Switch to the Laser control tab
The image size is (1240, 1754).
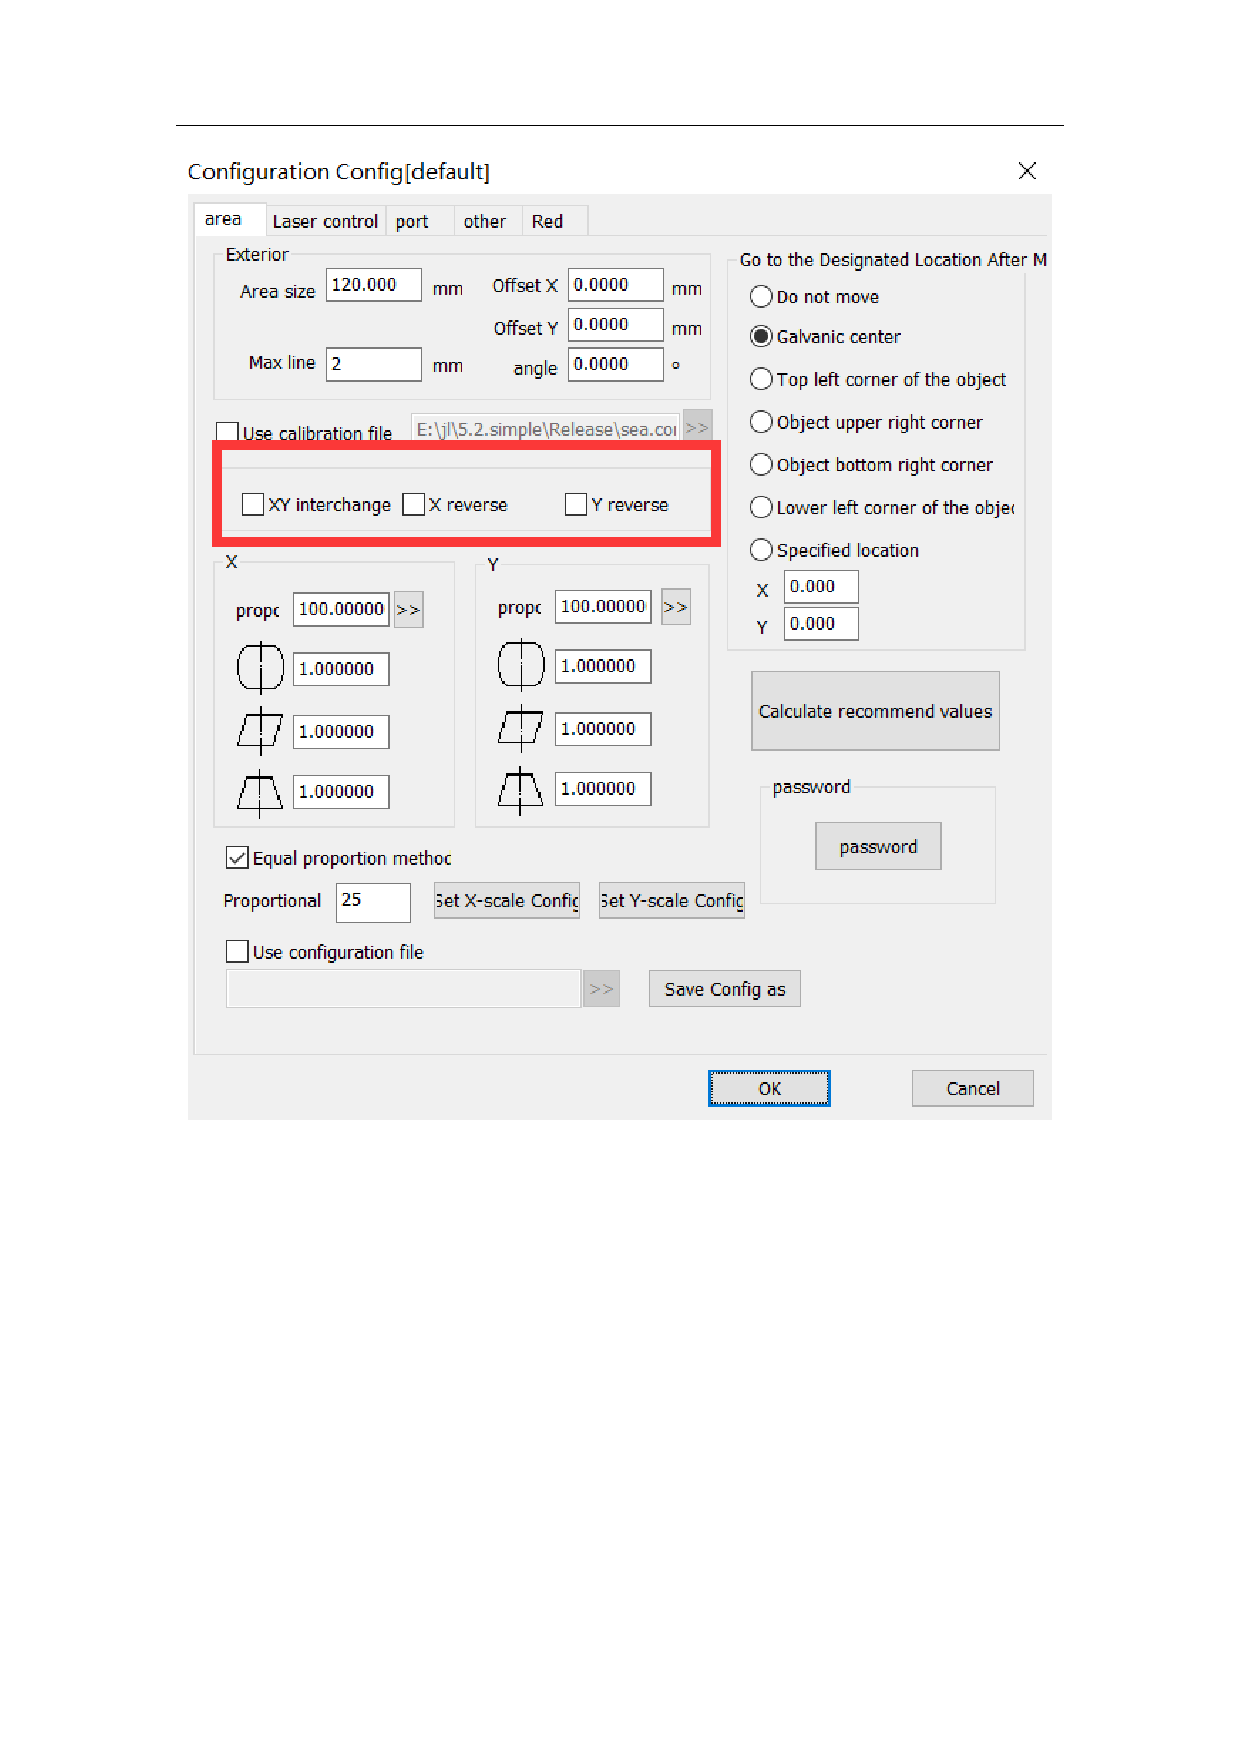pyautogui.click(x=325, y=221)
